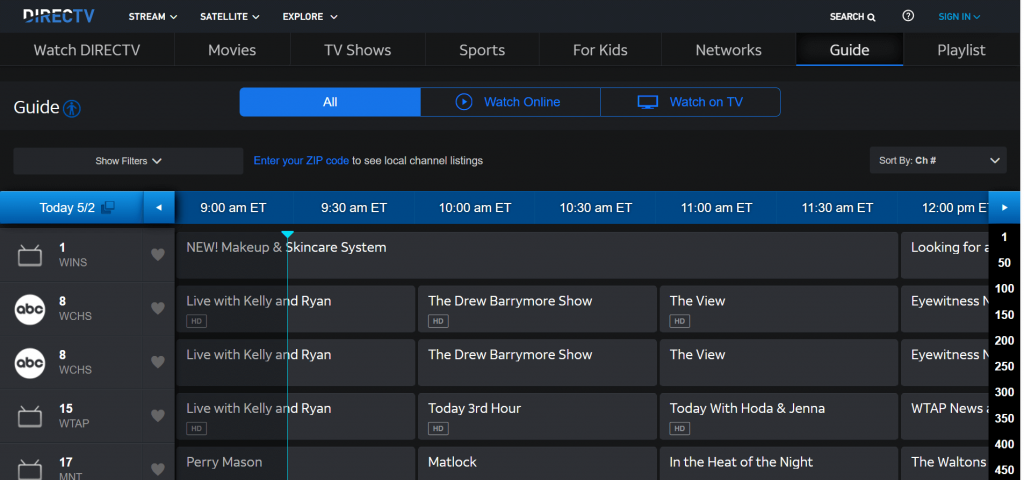Click the current-time marker triangle
This screenshot has height=480, width=1024.
click(x=287, y=234)
